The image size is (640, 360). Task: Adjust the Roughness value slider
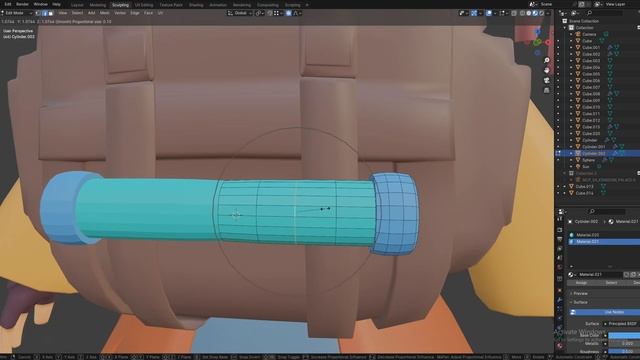pyautogui.click(x=624, y=351)
